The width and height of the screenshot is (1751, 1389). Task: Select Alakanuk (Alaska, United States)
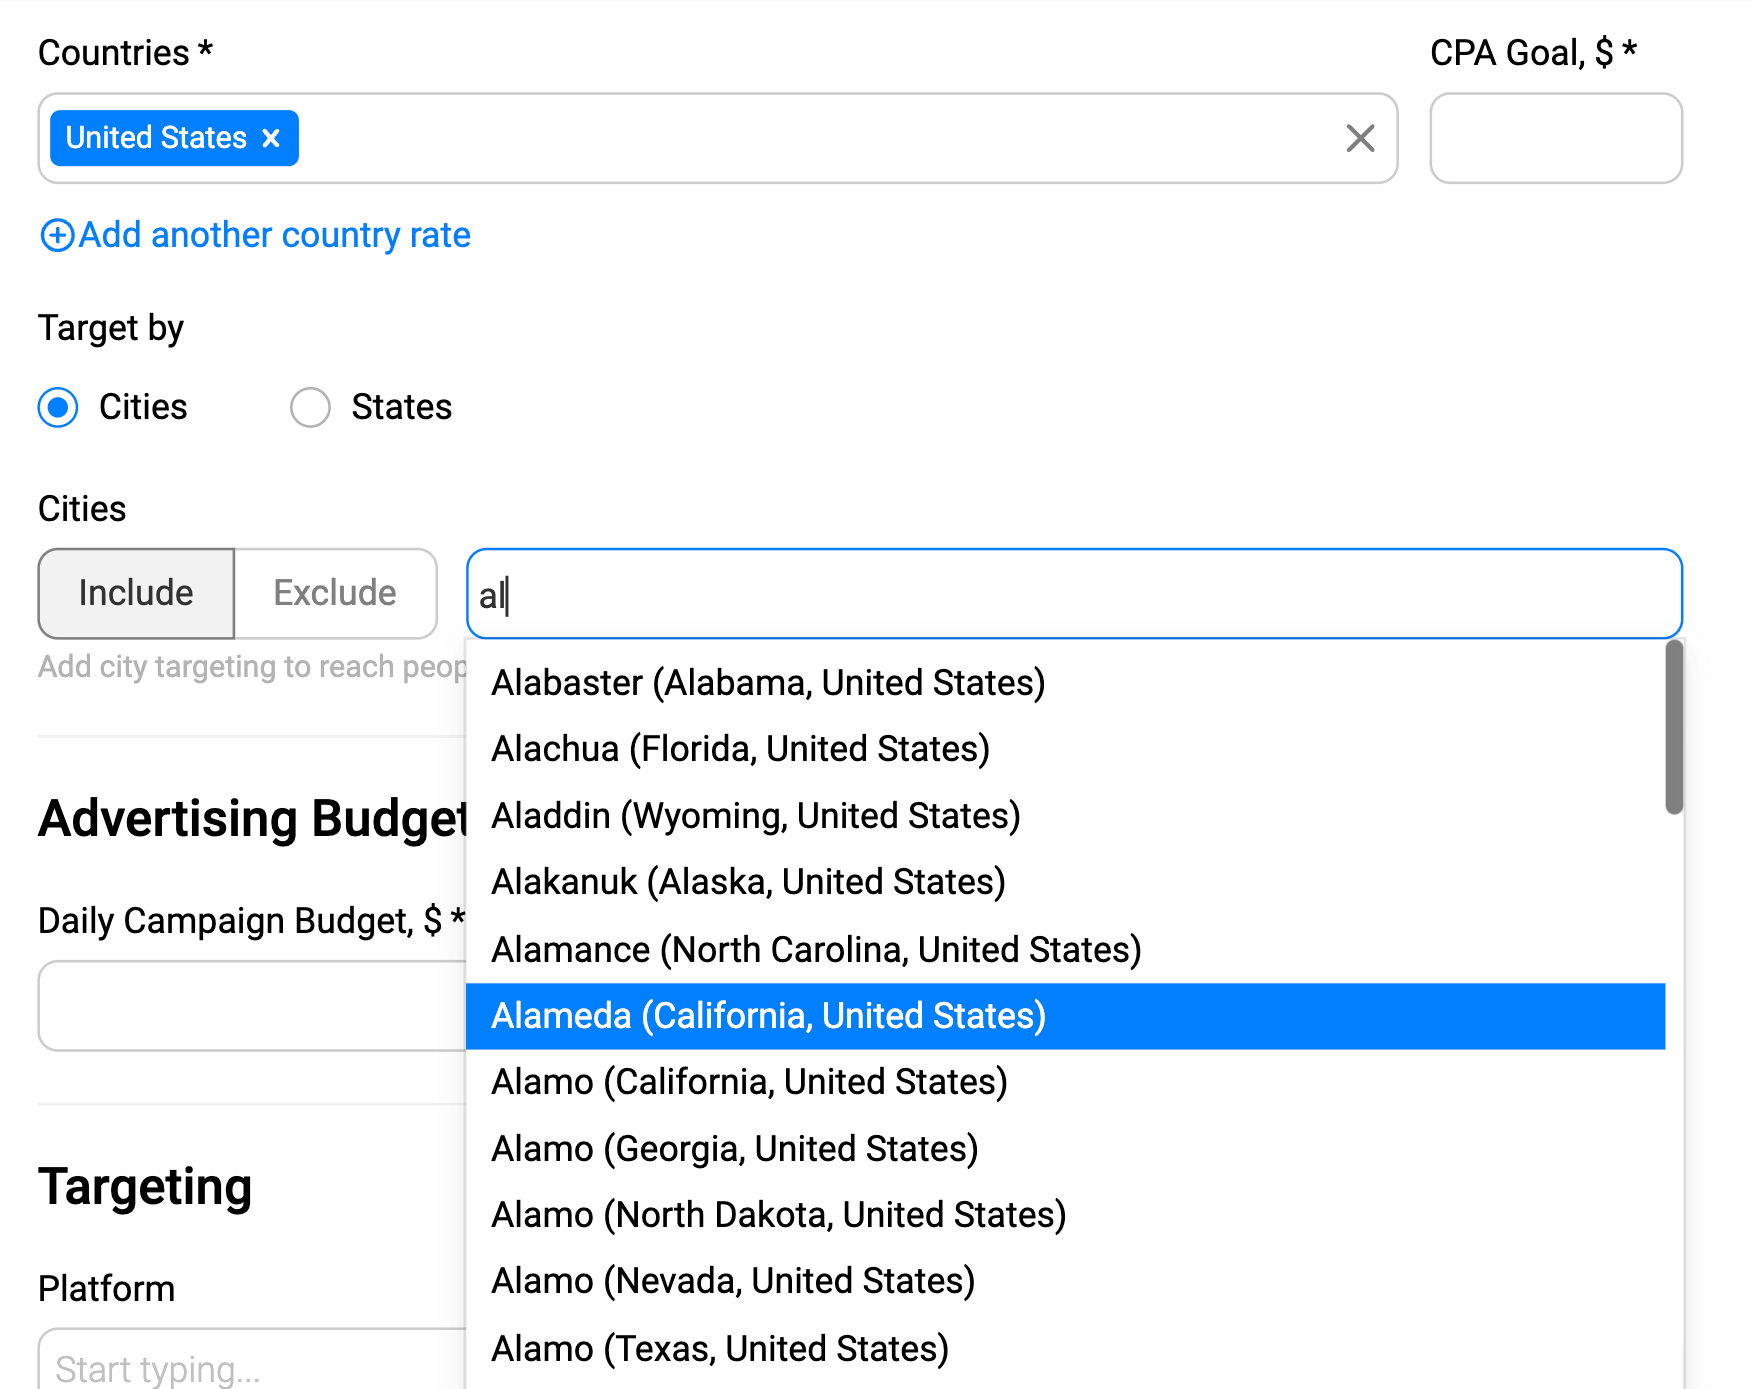pos(748,882)
